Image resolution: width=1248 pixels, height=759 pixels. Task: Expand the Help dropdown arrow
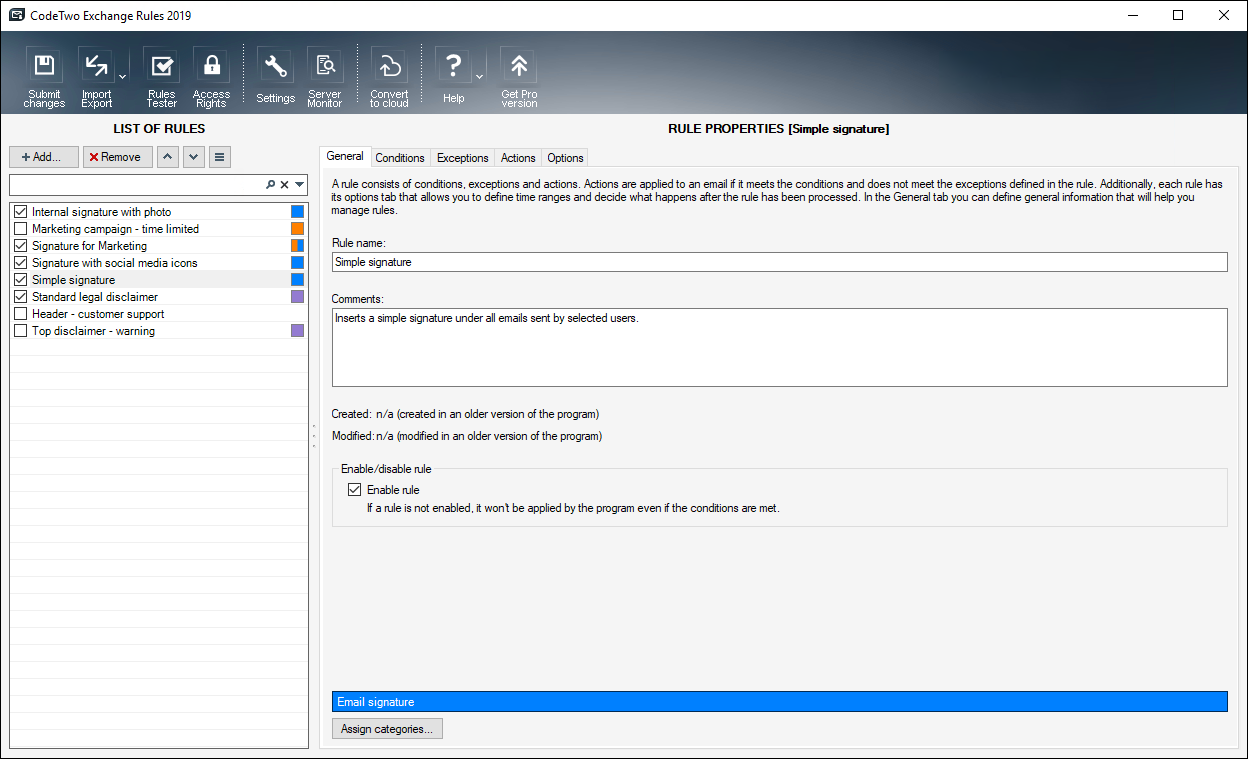coord(479,76)
